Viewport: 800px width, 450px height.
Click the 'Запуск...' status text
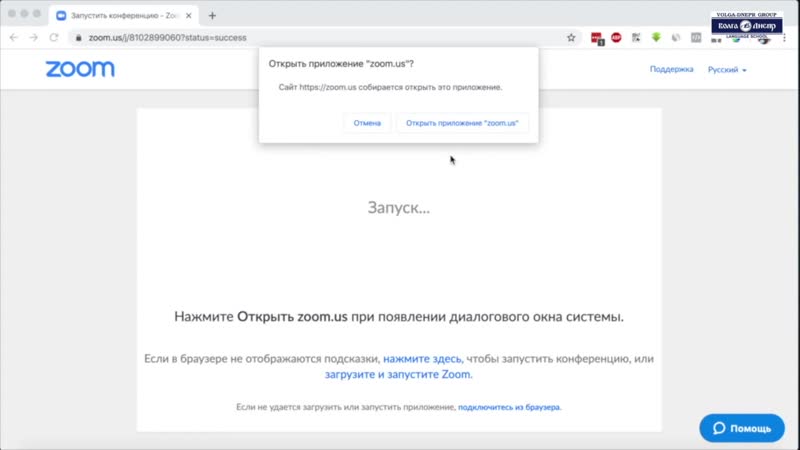pos(399,208)
